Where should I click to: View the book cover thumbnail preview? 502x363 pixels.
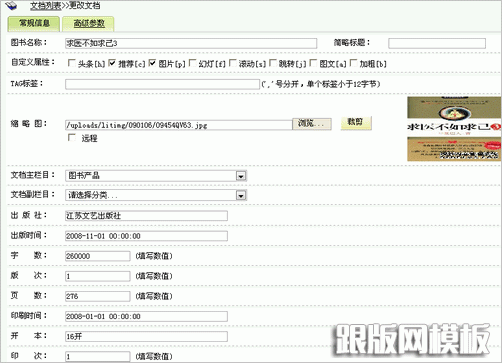click(x=454, y=129)
